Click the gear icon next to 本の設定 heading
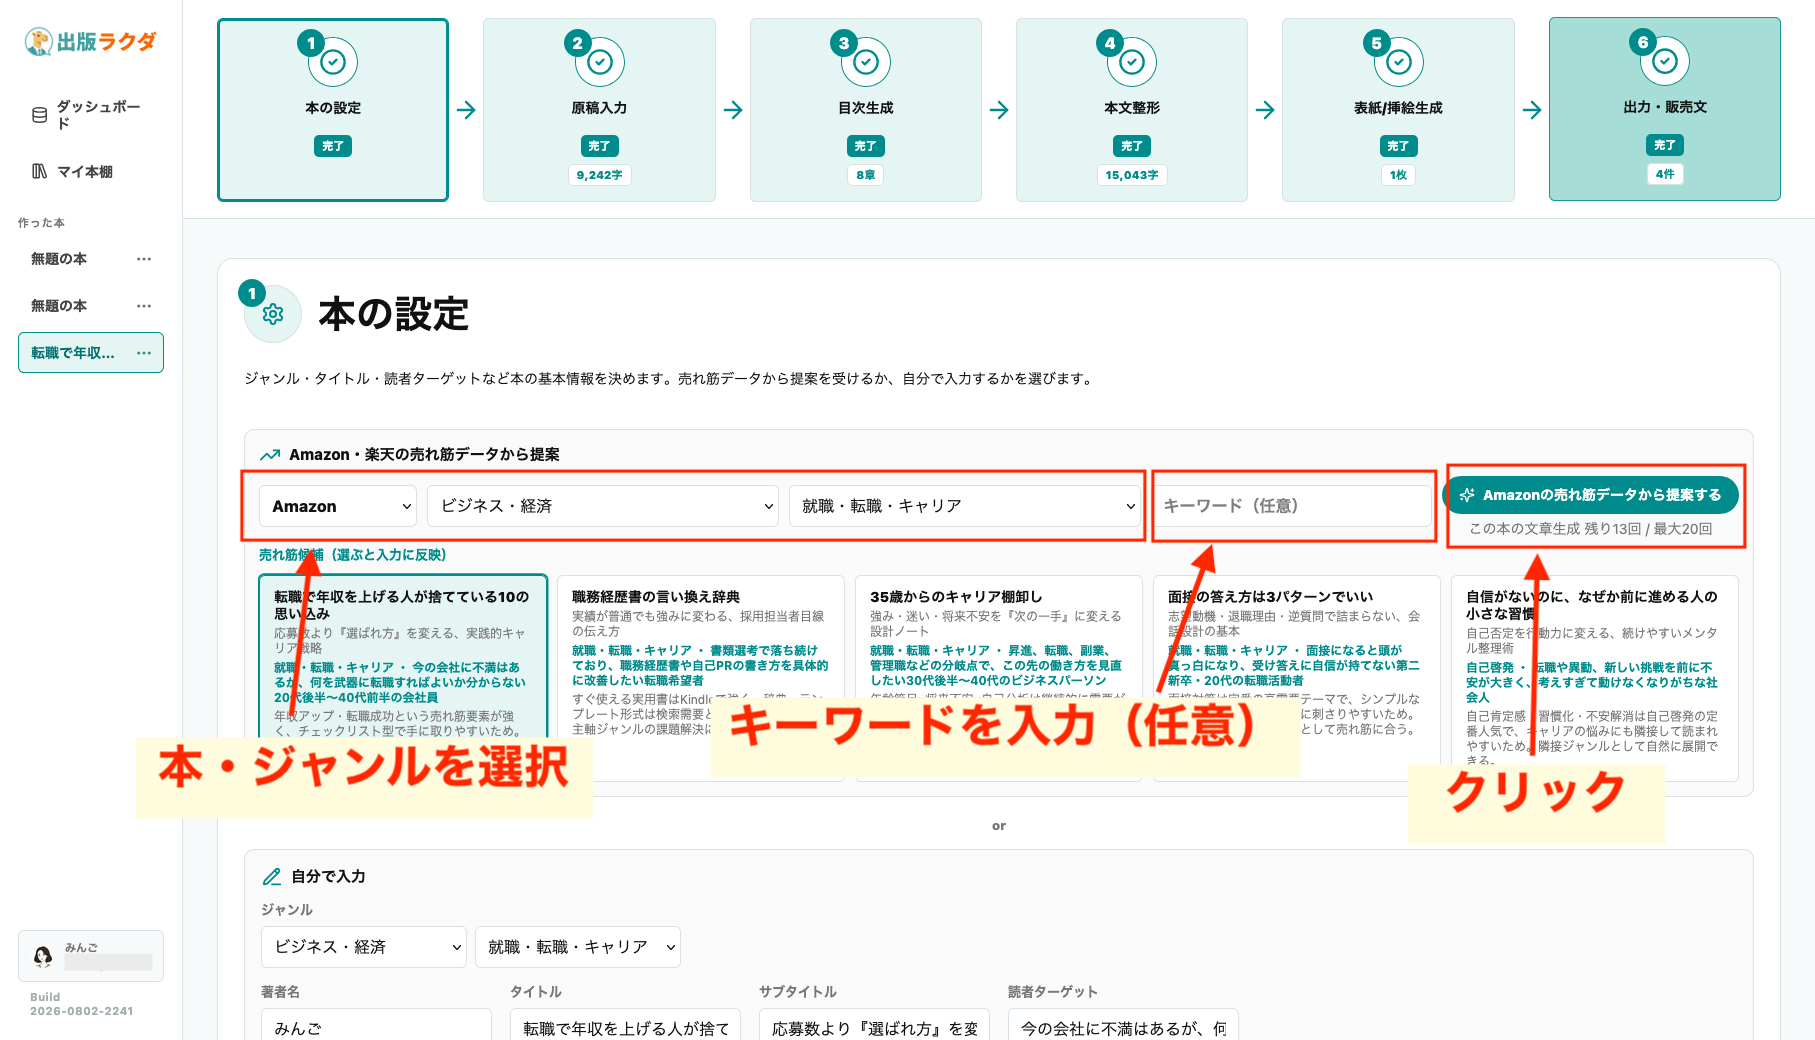1815x1040 pixels. pos(273,314)
